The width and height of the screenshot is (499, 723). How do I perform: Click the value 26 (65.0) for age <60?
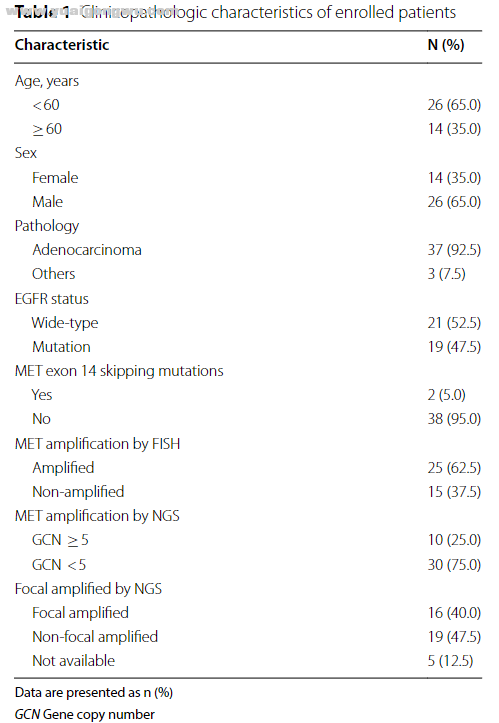click(454, 105)
